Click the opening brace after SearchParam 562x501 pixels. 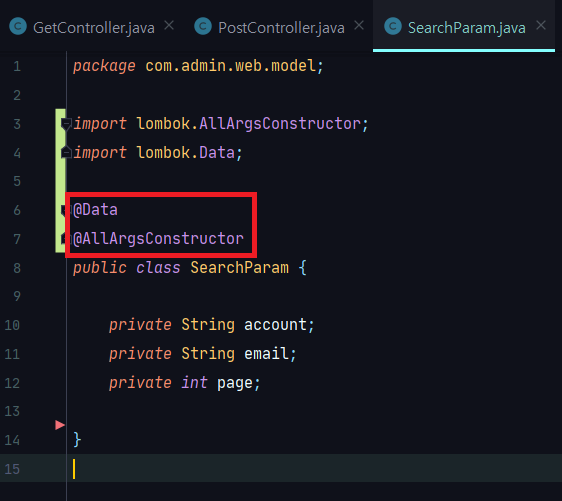click(x=303, y=268)
